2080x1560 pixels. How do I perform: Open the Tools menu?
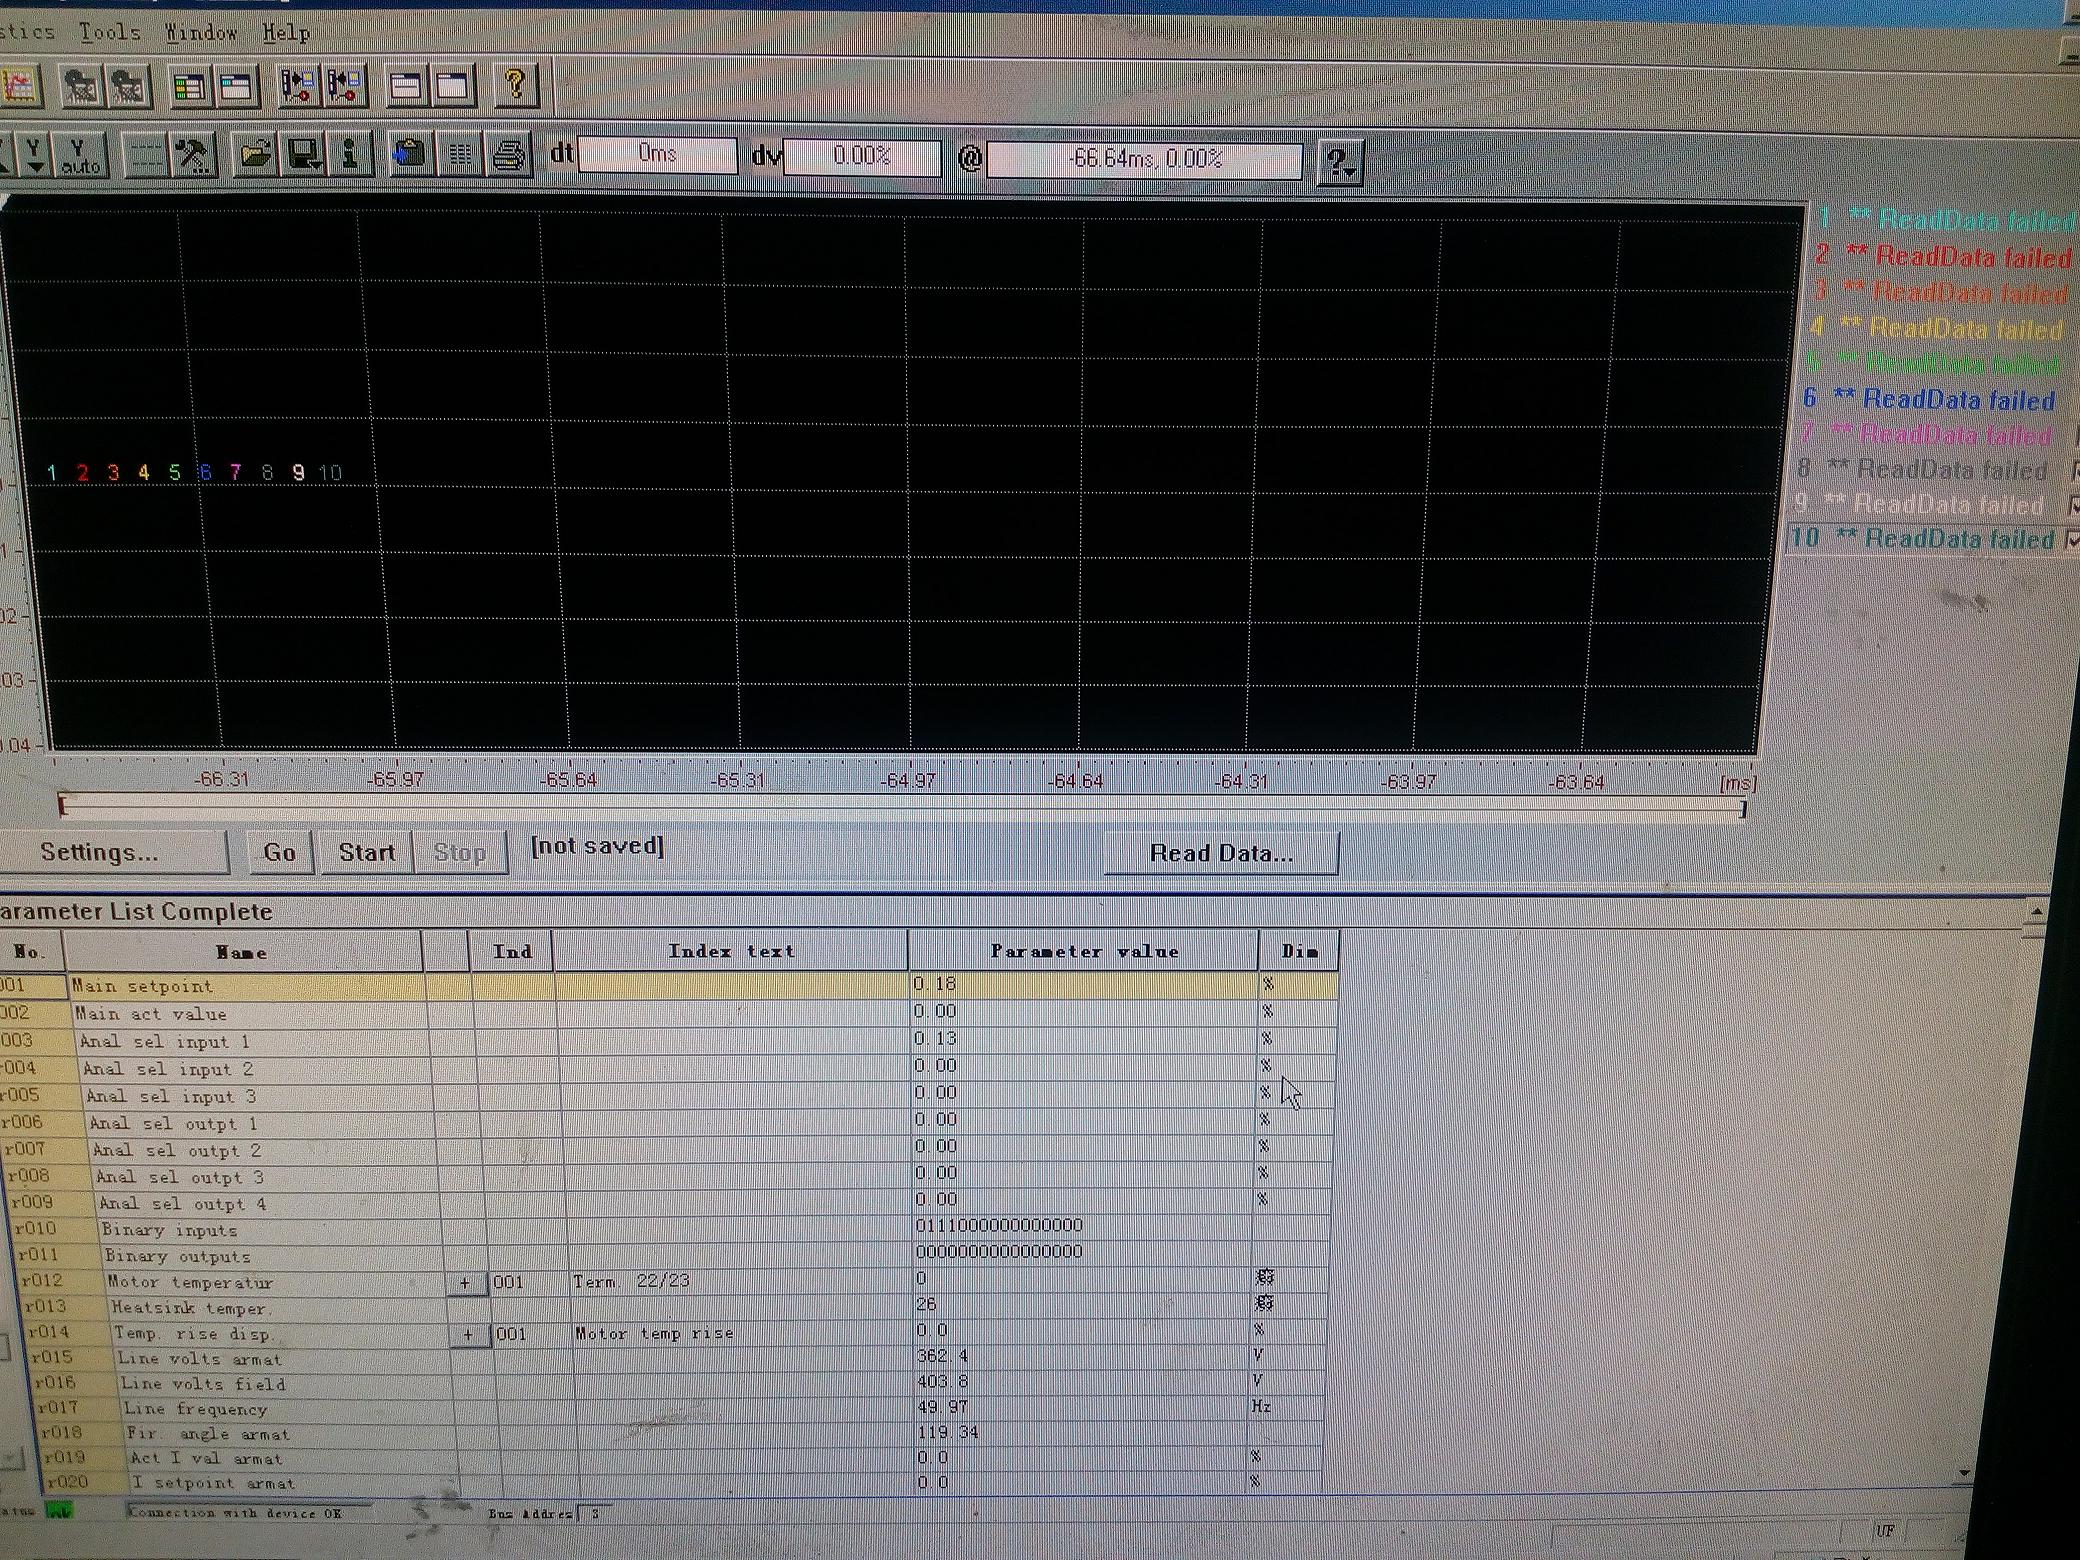109,32
